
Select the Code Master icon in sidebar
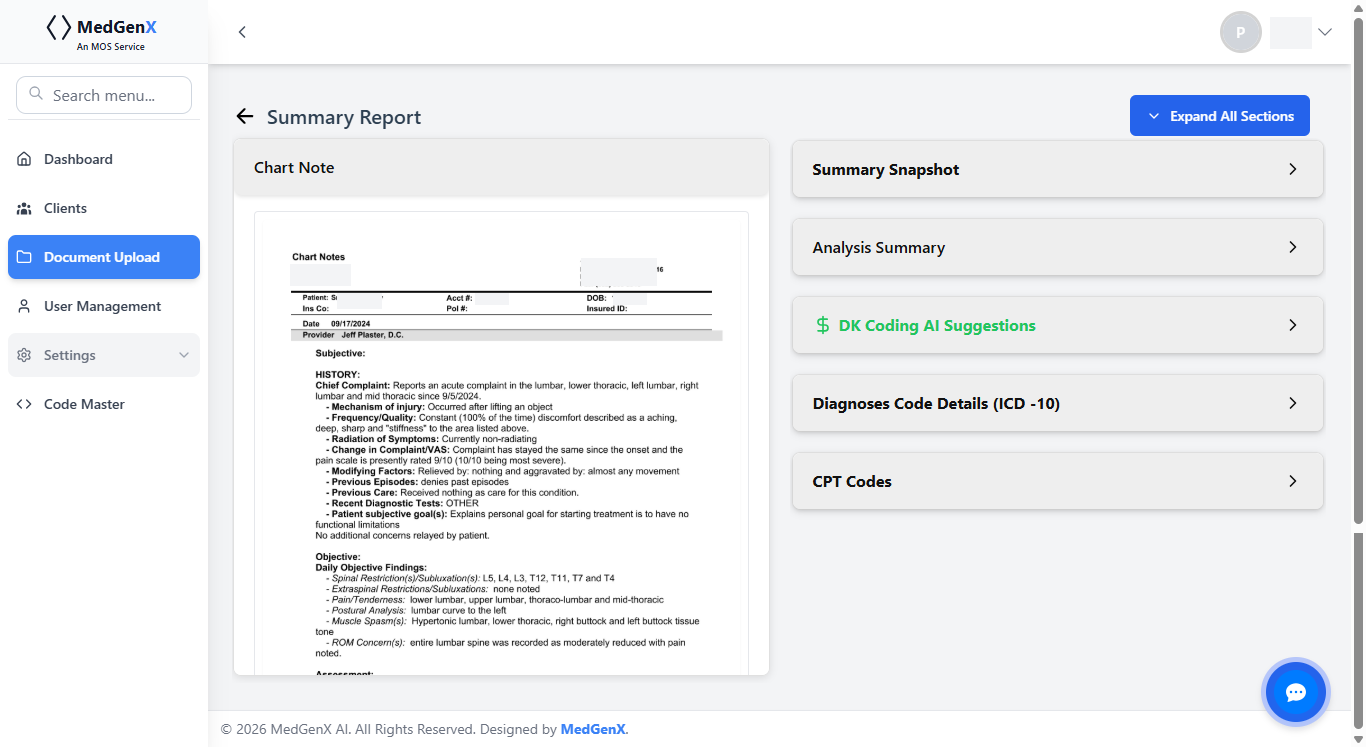coord(23,403)
